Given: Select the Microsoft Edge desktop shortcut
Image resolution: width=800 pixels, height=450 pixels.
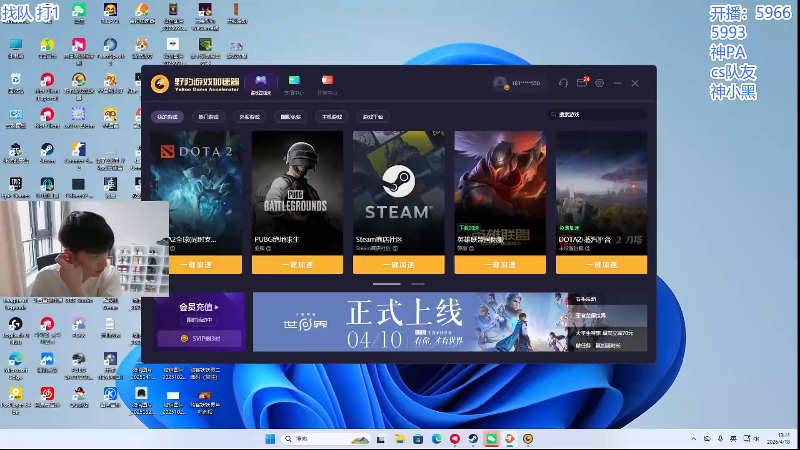Looking at the screenshot, I should [15, 365].
